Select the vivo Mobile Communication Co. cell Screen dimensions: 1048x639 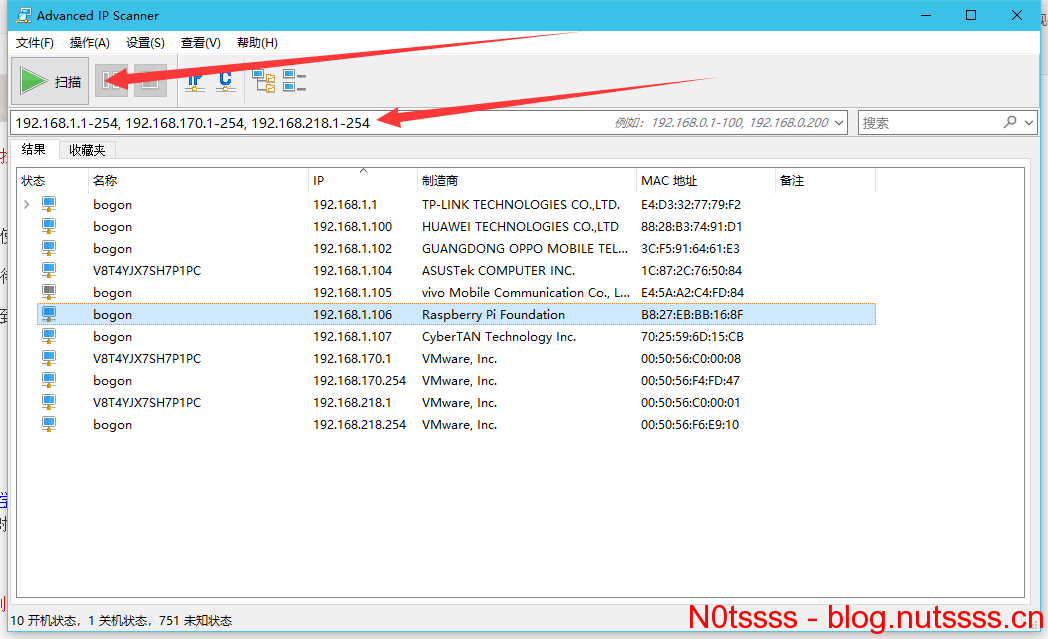[x=525, y=293]
